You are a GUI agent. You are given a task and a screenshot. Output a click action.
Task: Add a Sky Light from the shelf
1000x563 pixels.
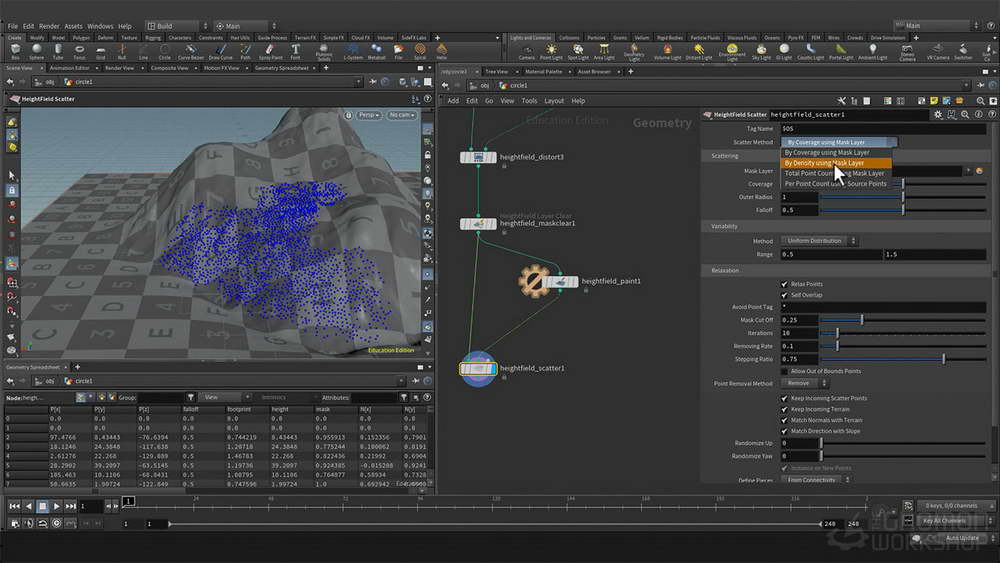(761, 52)
